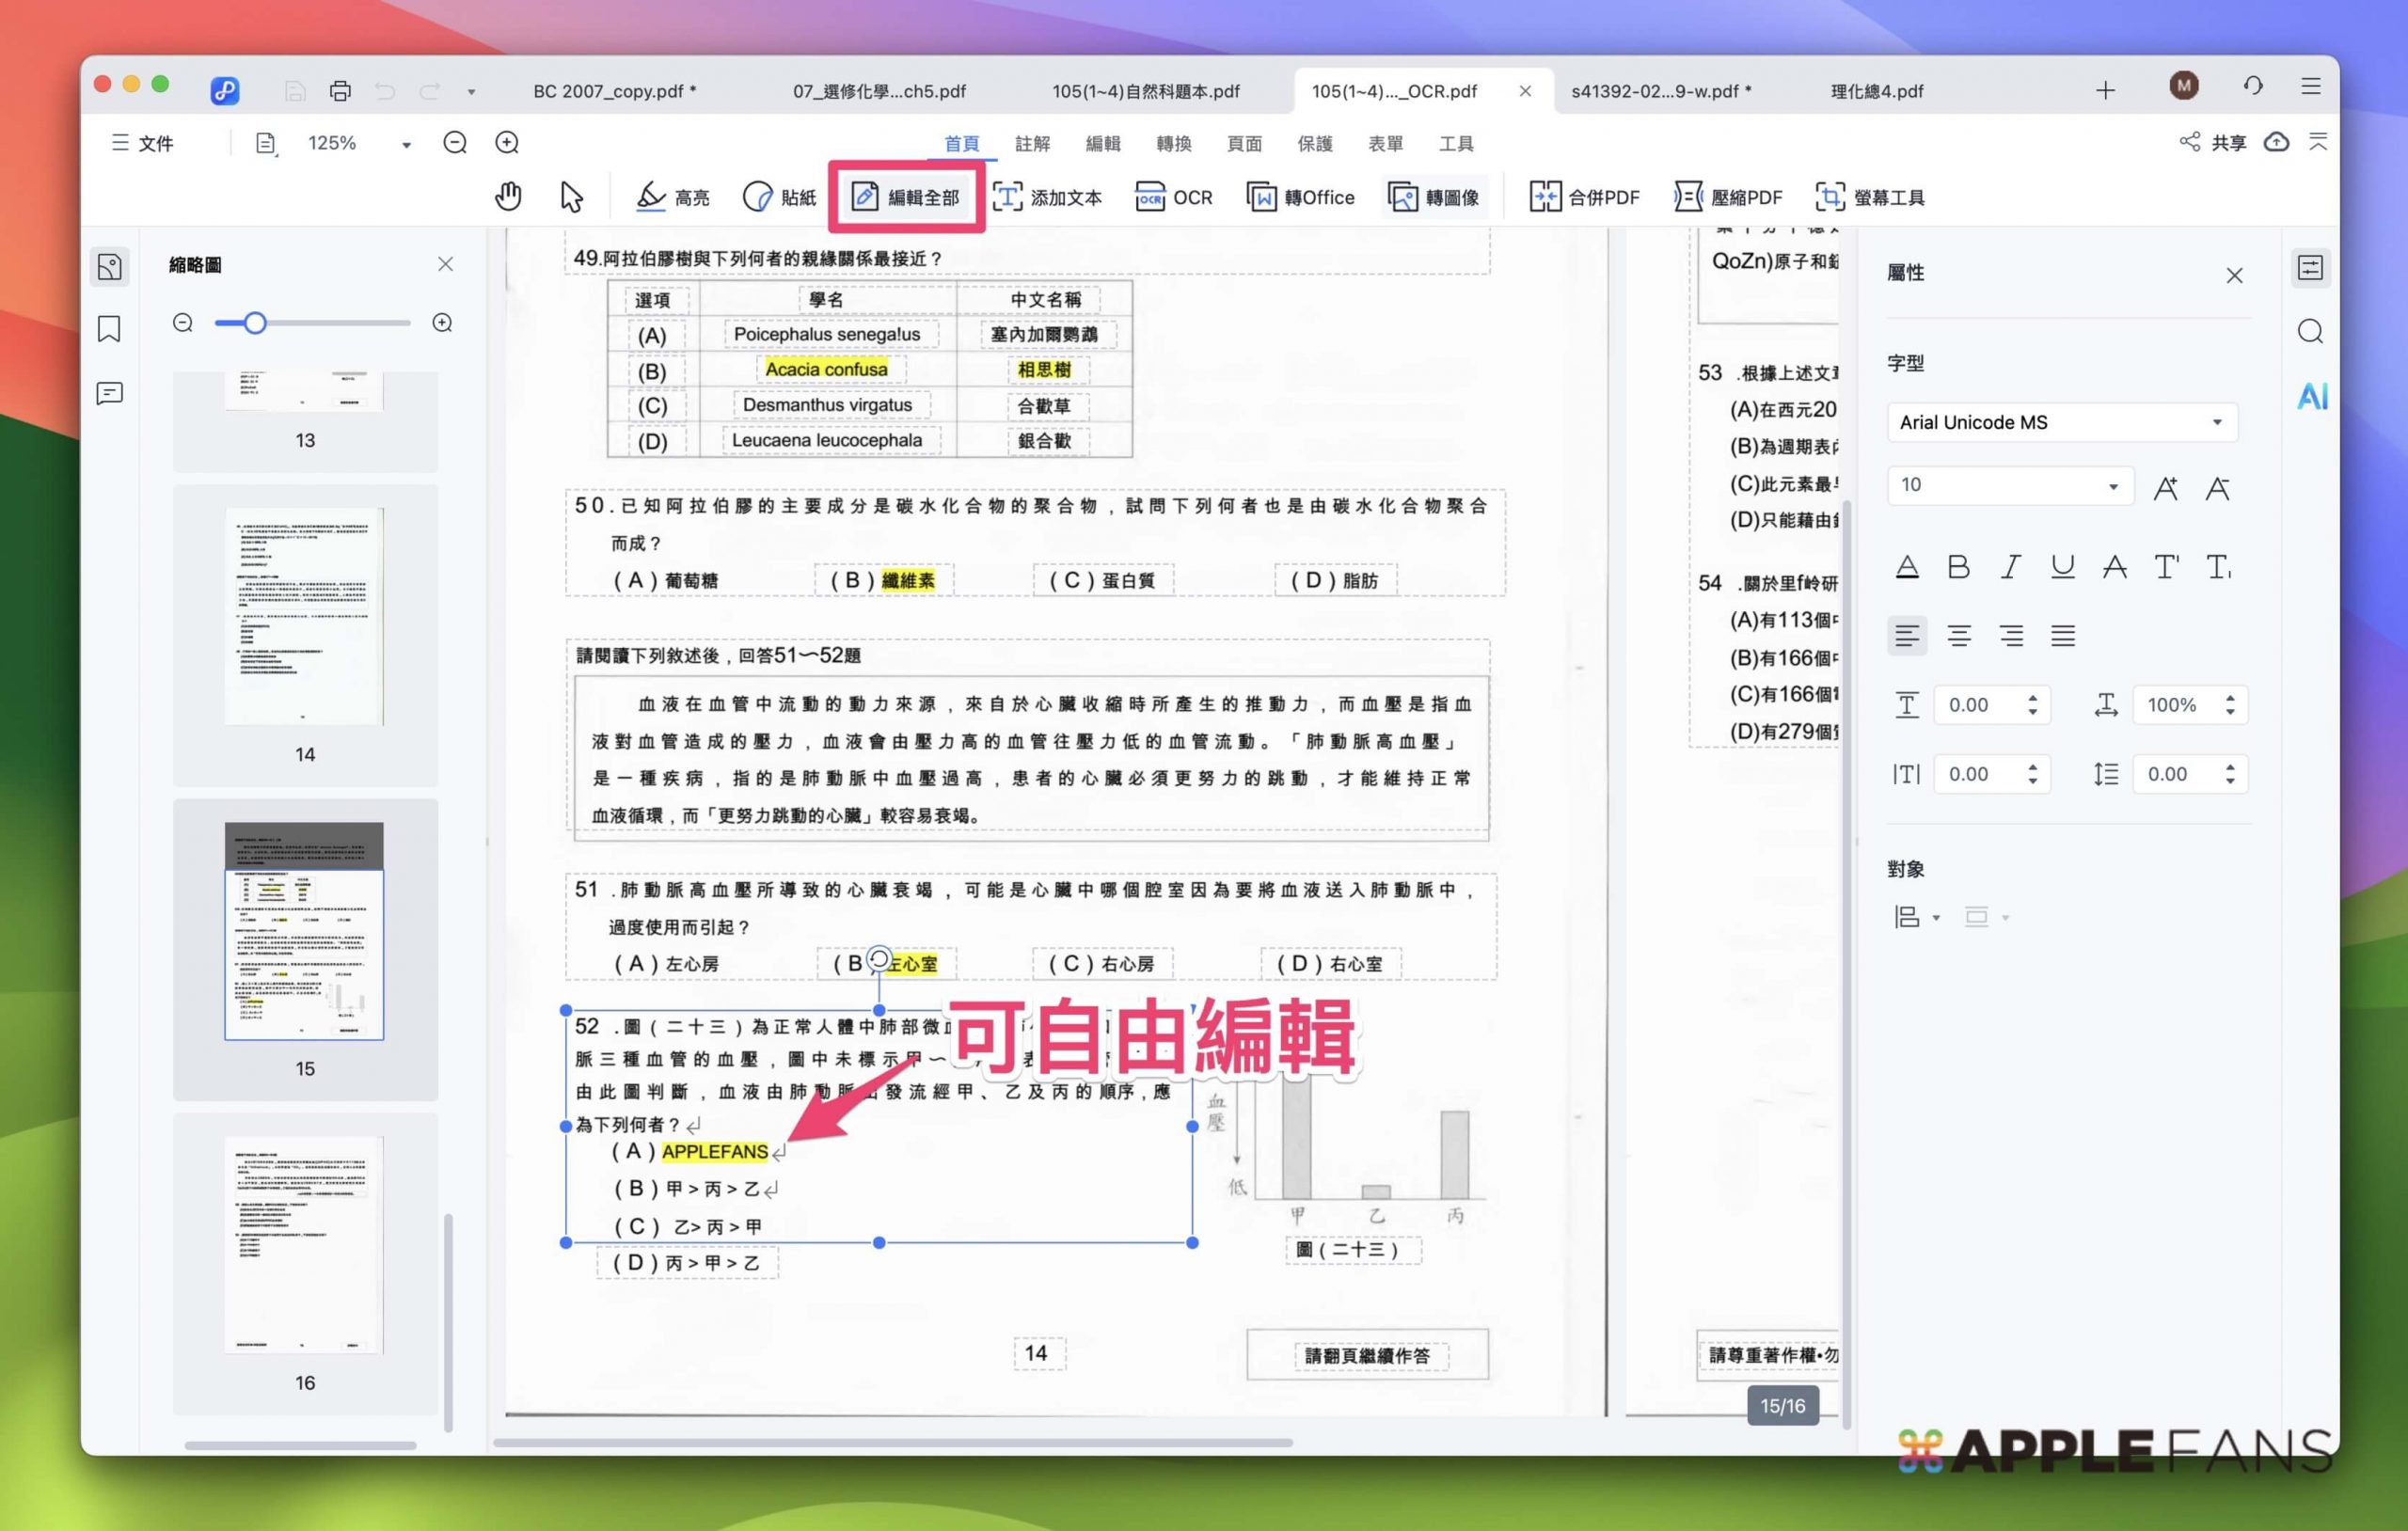
Task: Select the 轉Office conversion tool
Action: 1300,197
